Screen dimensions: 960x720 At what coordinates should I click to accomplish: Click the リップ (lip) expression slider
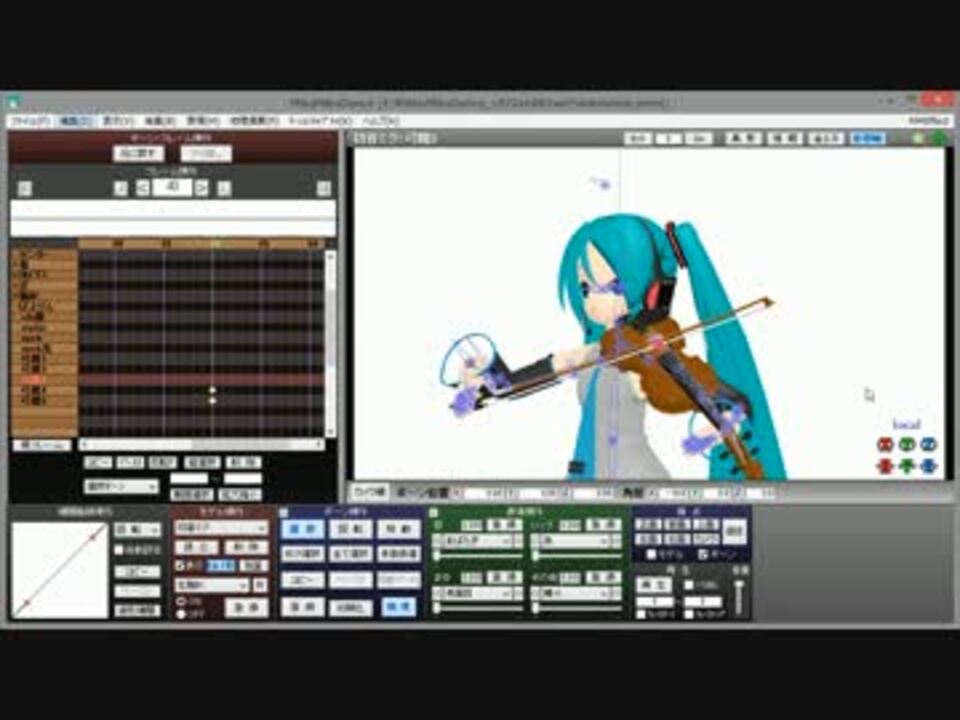[x=576, y=556]
